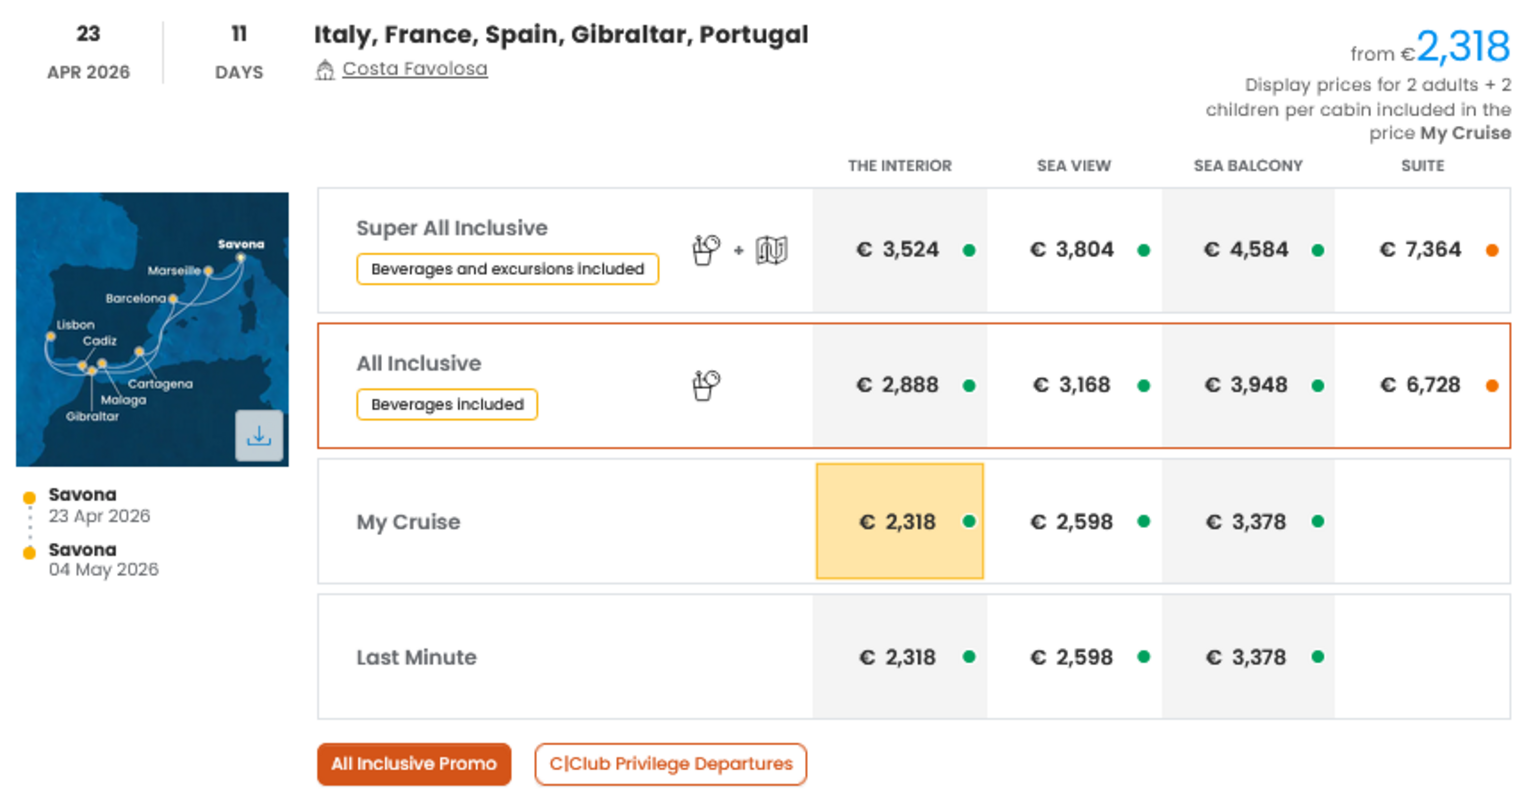Open the Costa Favolosa ship link
Viewport: 1522px width, 800px height.
point(415,69)
